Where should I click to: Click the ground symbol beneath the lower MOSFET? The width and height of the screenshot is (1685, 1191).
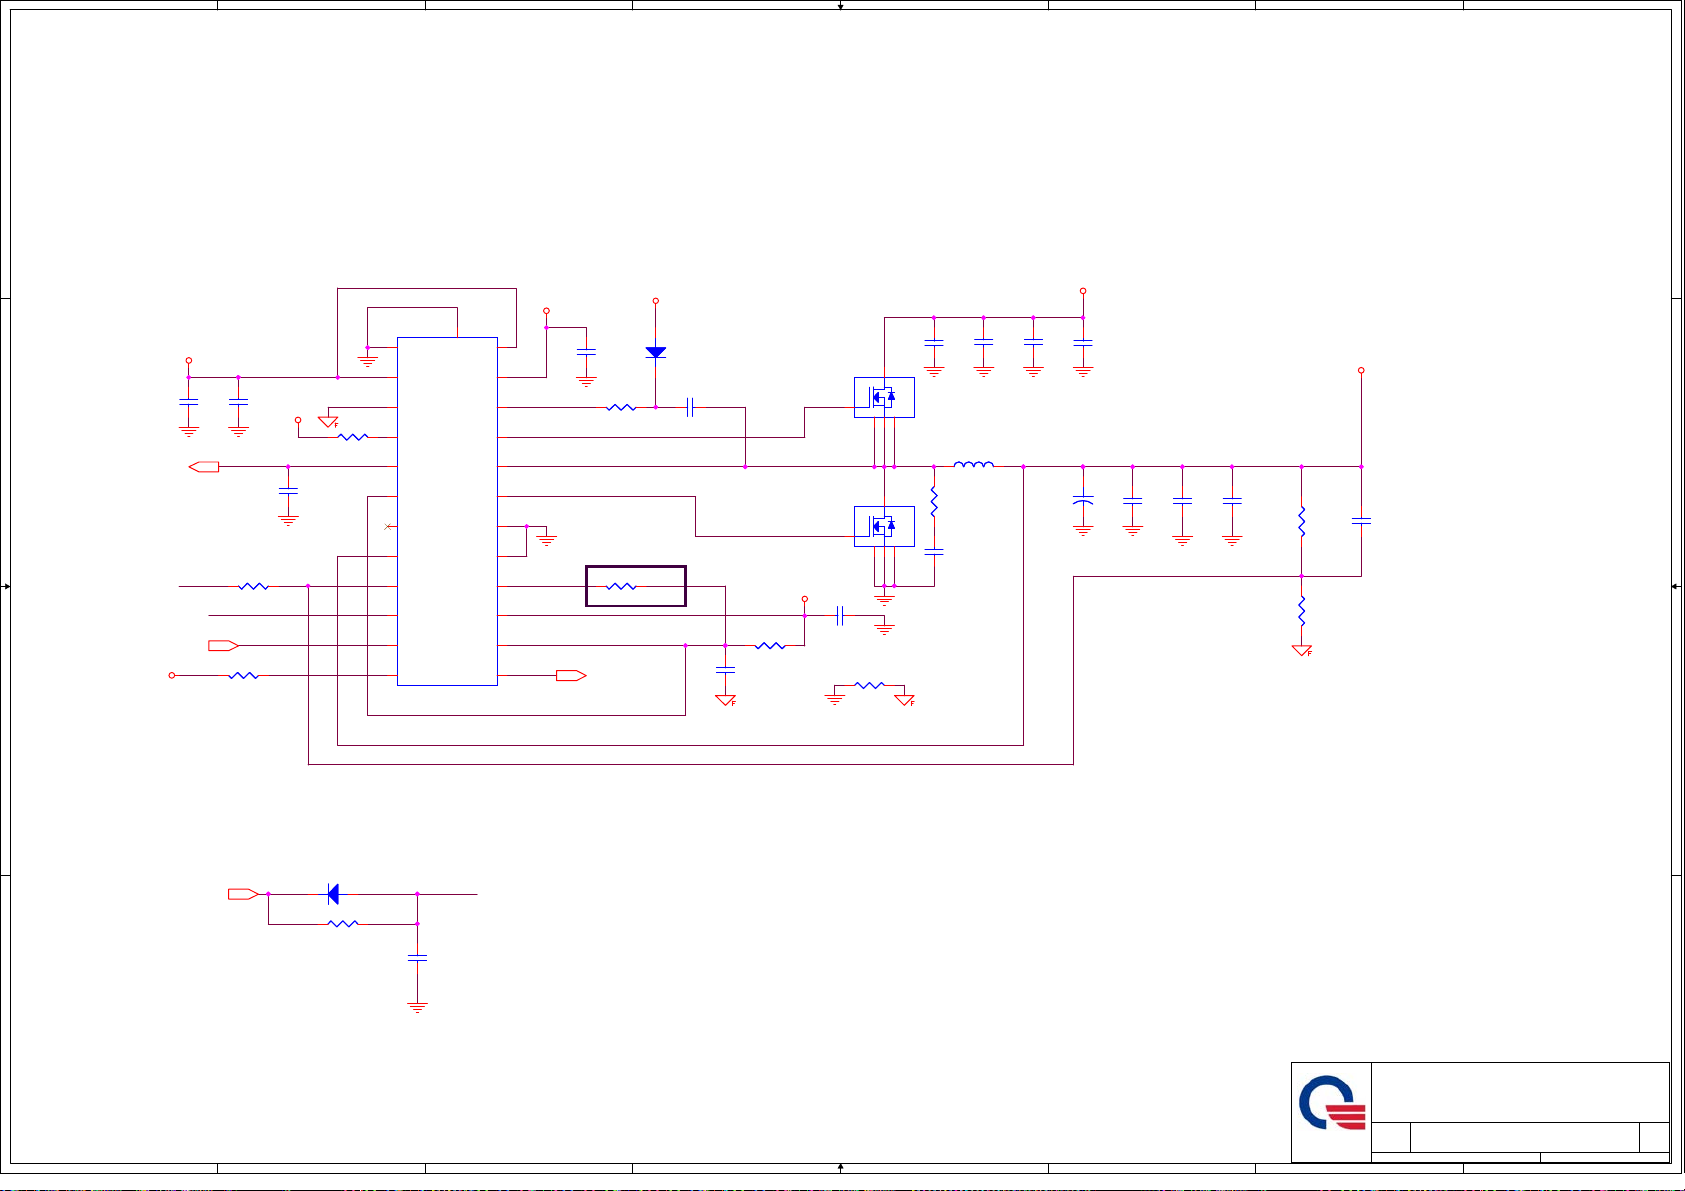pos(884,600)
